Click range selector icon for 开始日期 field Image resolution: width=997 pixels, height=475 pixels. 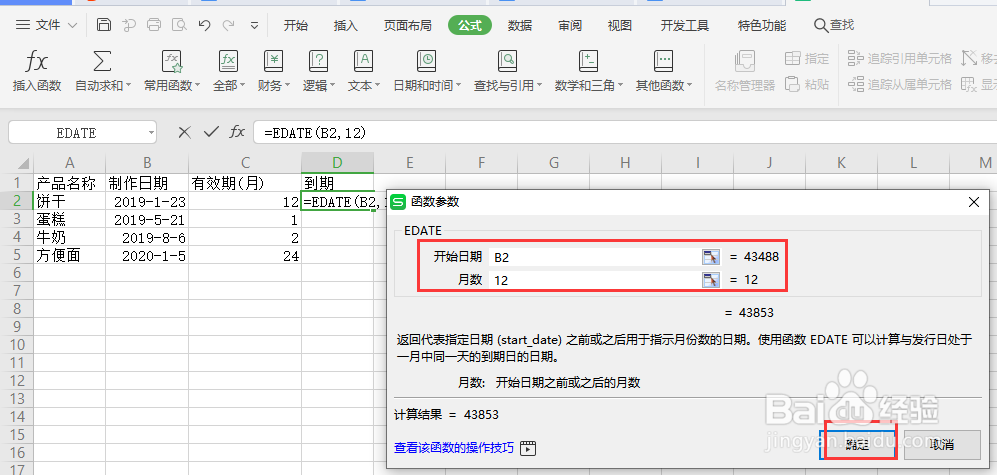click(x=711, y=257)
